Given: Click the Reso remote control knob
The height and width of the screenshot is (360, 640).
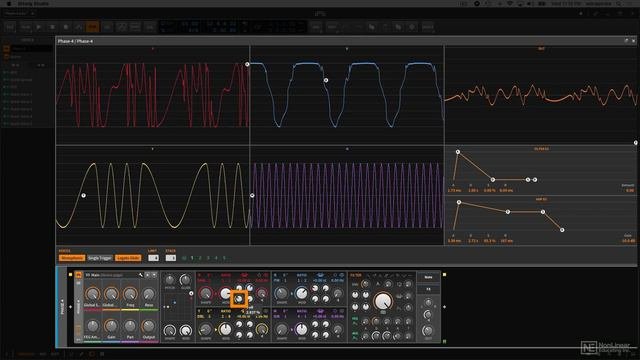Looking at the screenshot, I should point(149,294).
